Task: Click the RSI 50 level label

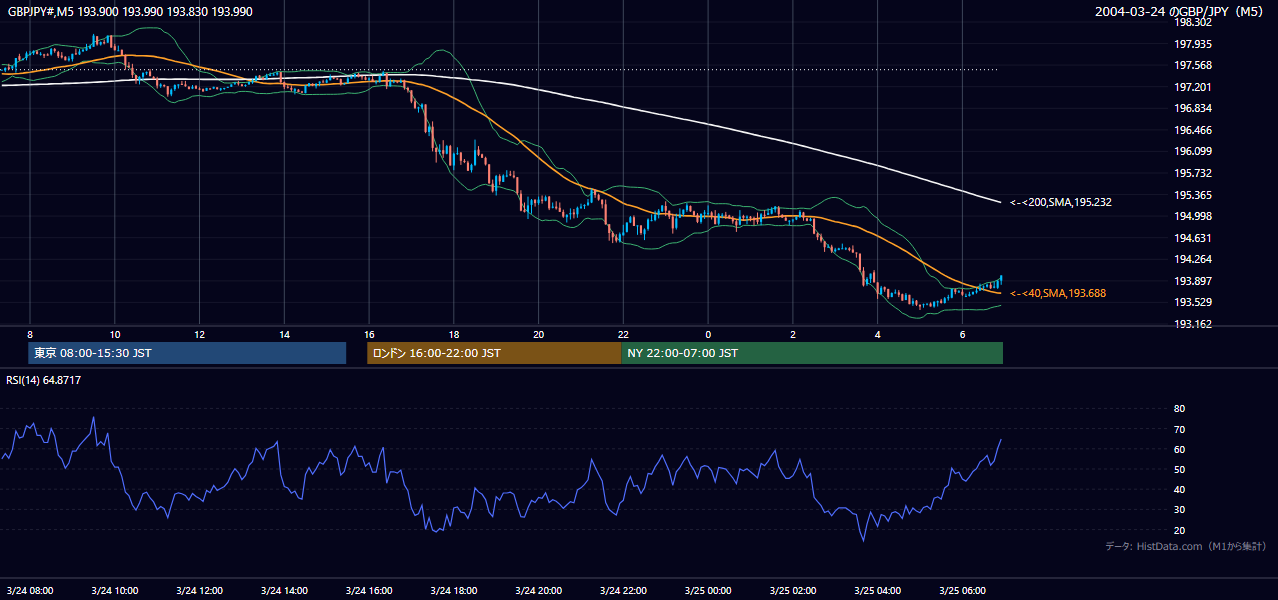Action: [1179, 469]
